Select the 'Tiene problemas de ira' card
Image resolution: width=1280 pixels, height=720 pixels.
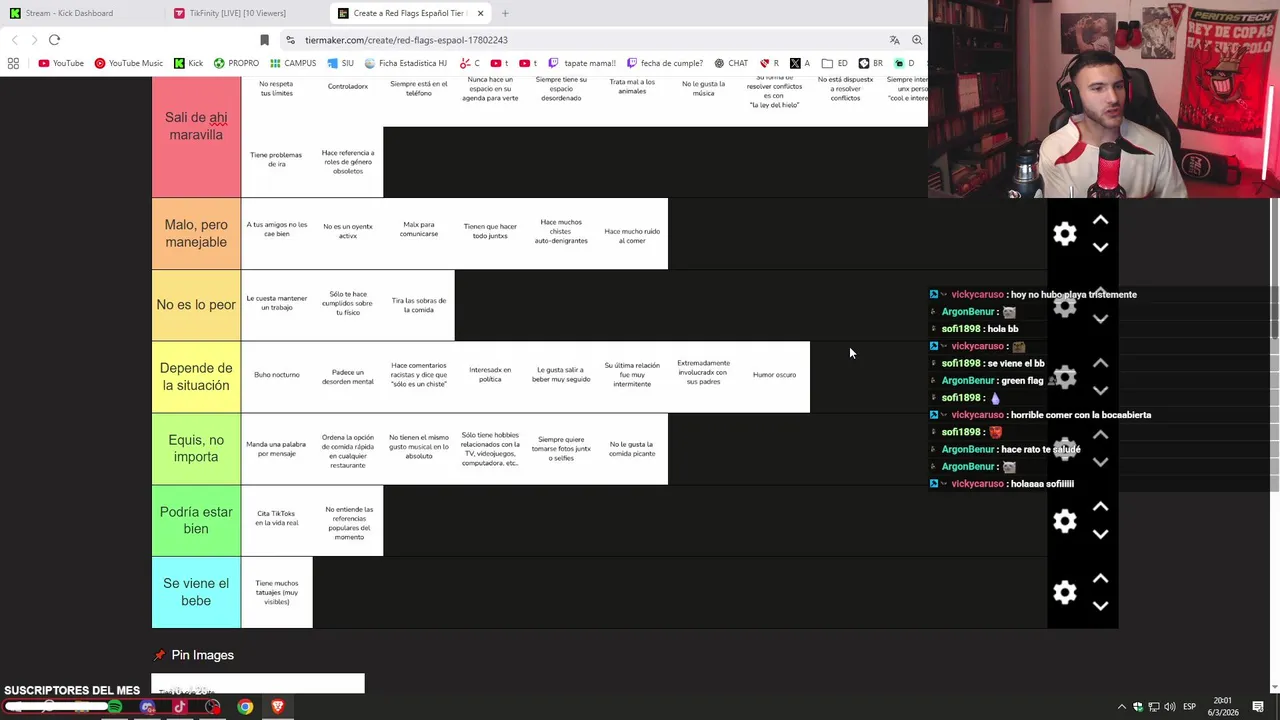pos(276,162)
